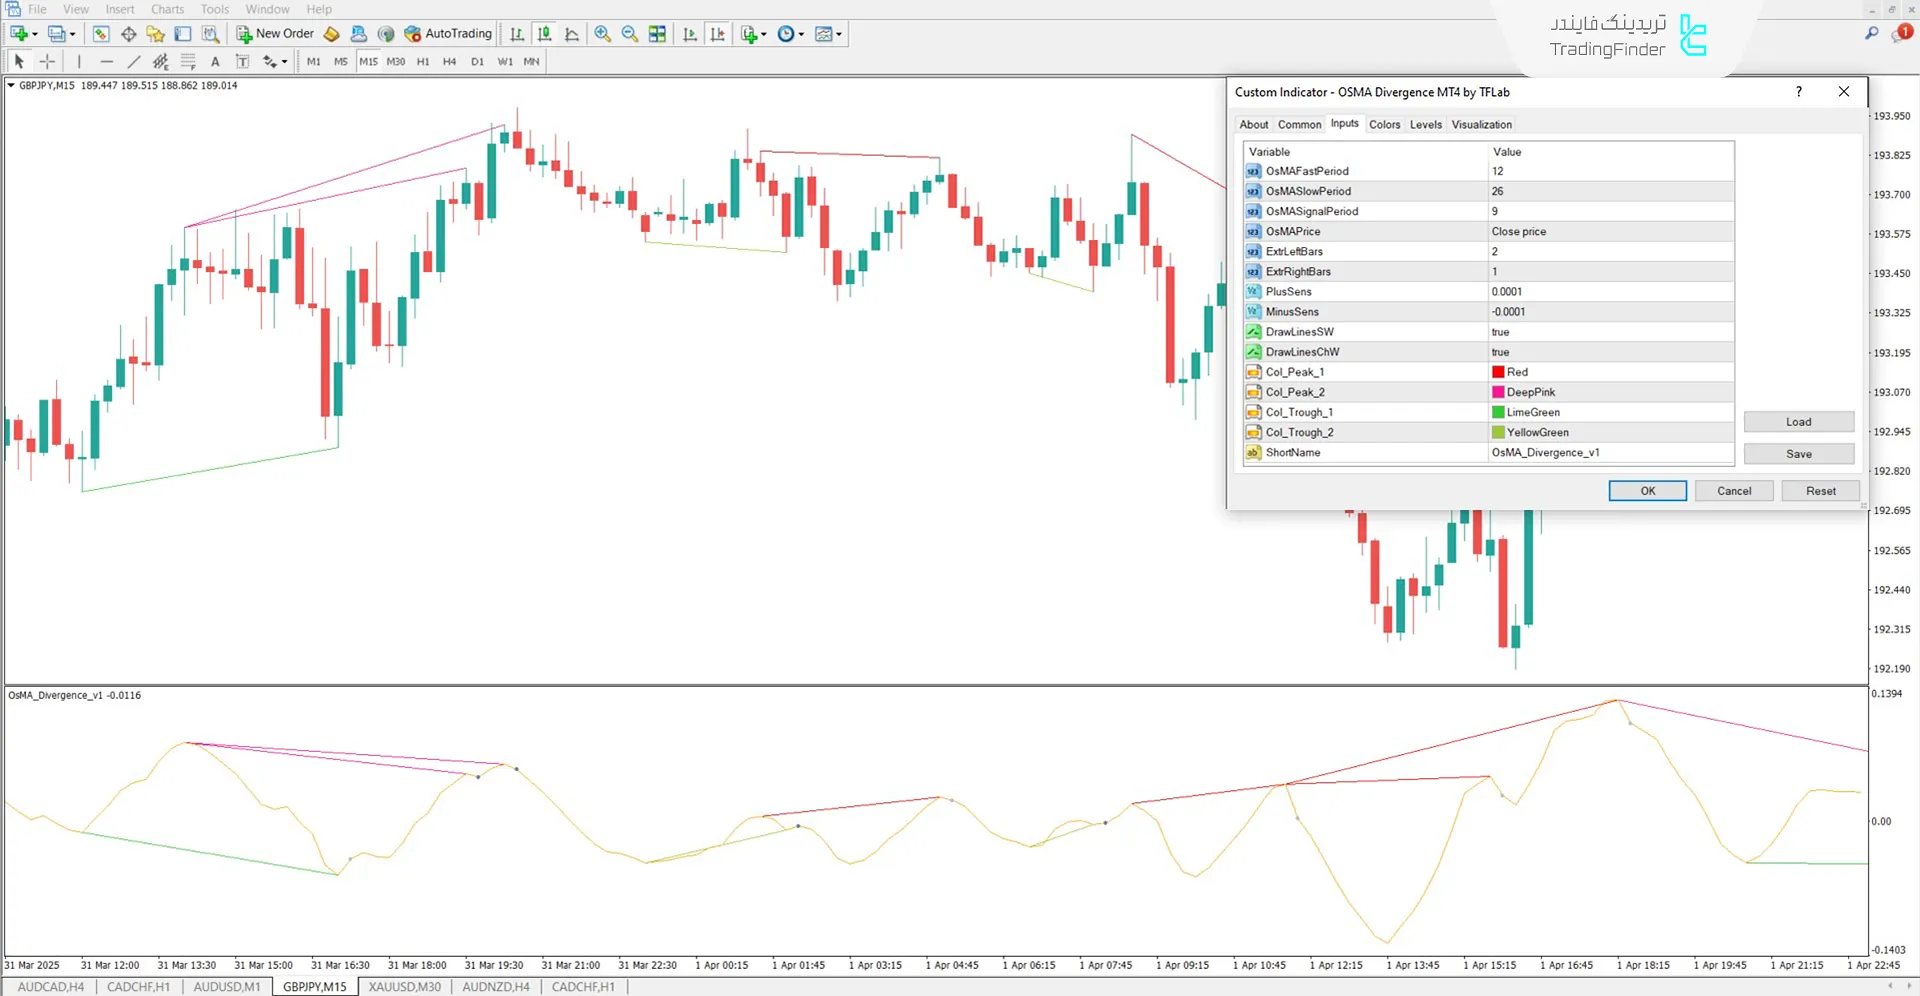
Task: Click the Fibonacci Retracement tool icon
Action: tap(188, 61)
